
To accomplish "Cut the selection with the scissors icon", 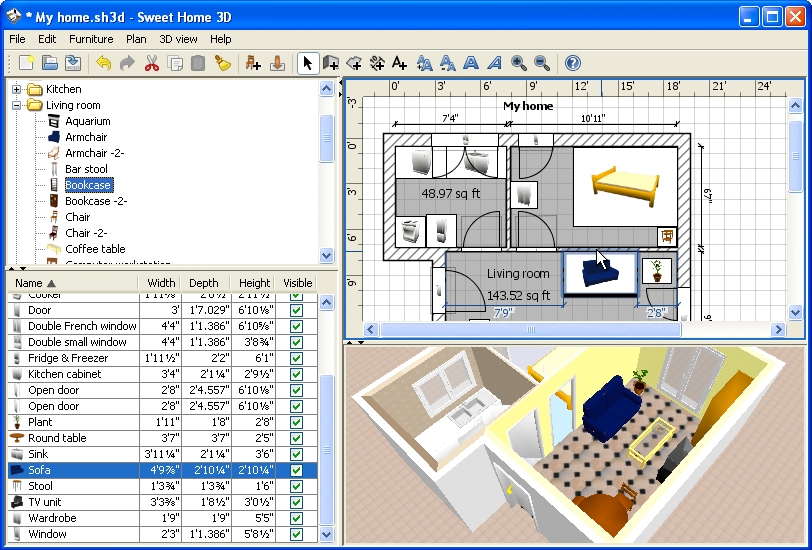I will pyautogui.click(x=152, y=63).
